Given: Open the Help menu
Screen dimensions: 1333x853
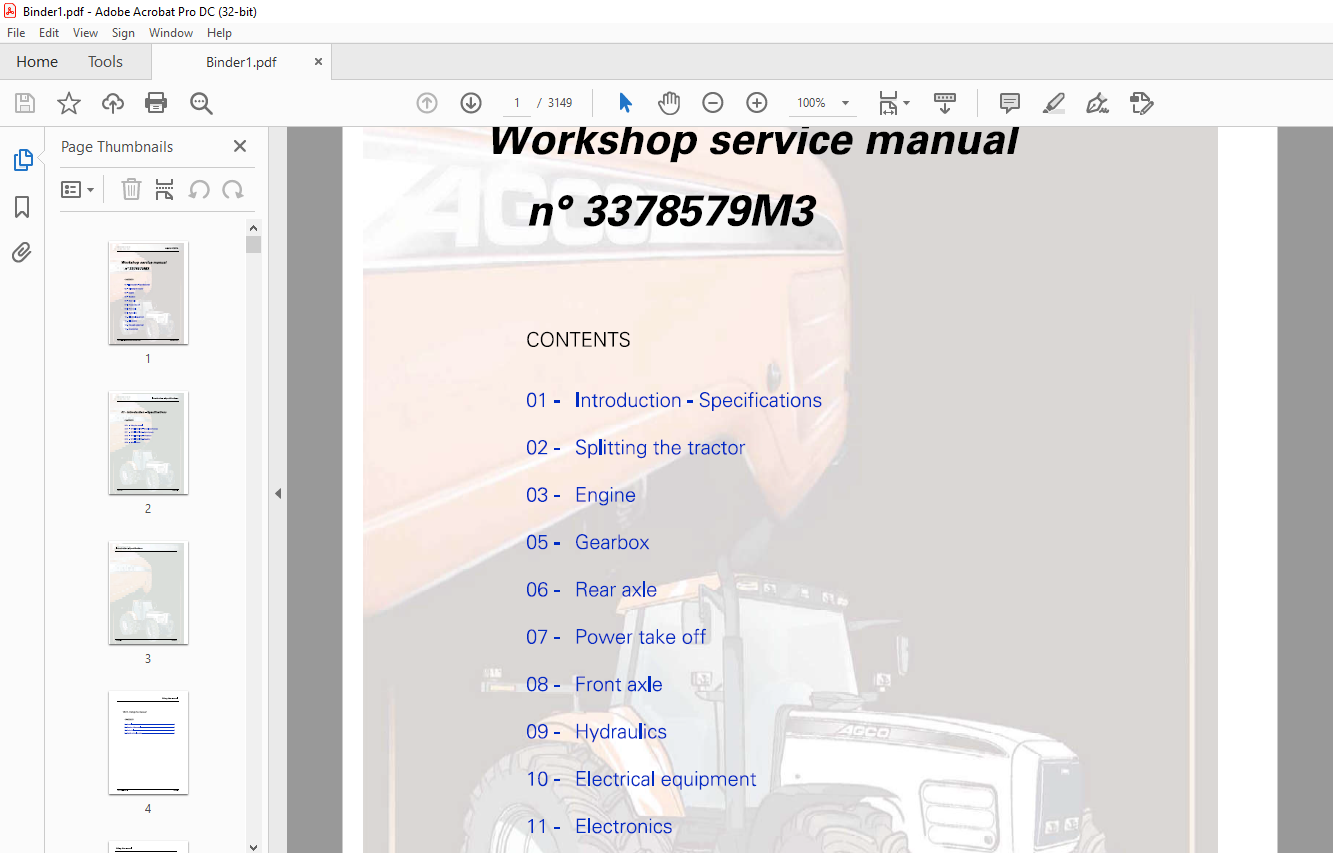Looking at the screenshot, I should click(x=219, y=33).
